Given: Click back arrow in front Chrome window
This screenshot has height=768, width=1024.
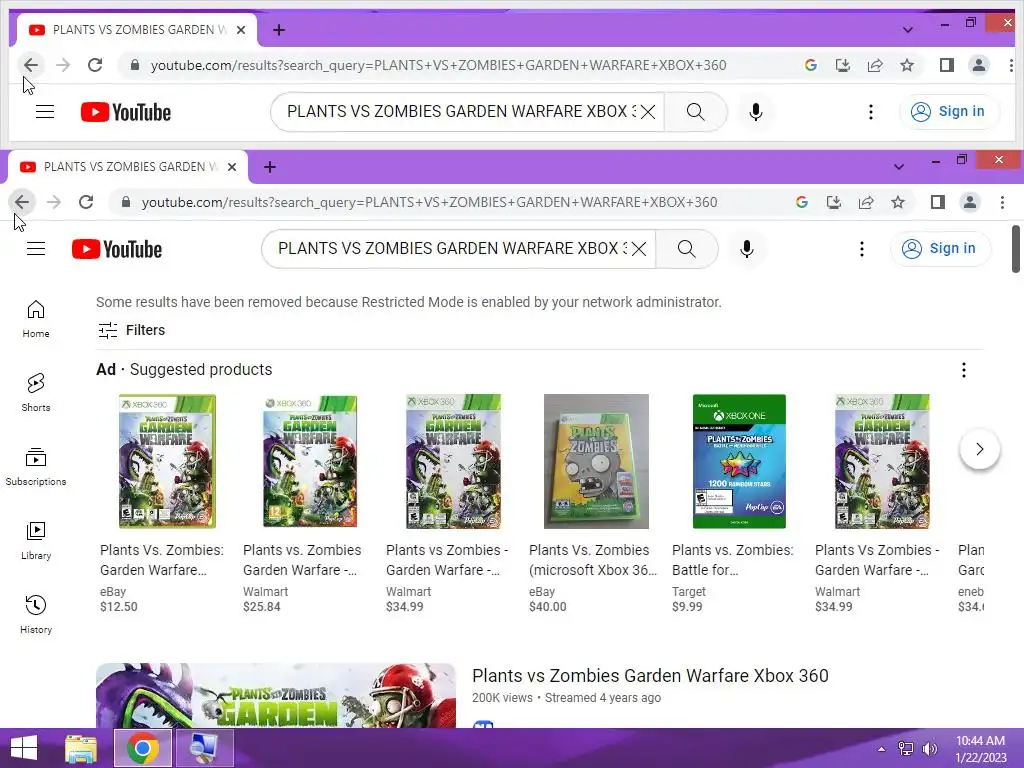Looking at the screenshot, I should (22, 202).
